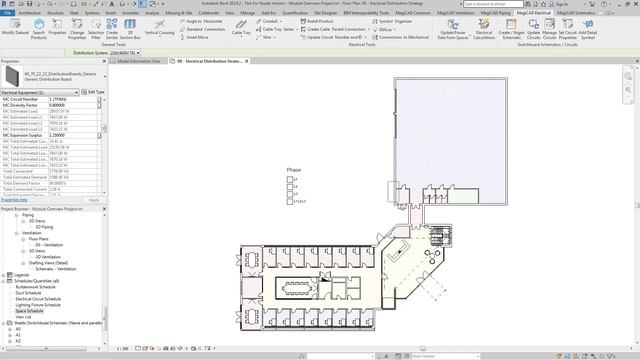Click Set Circuit Properties icon
Screen dimensions: 640x360
tap(567, 29)
